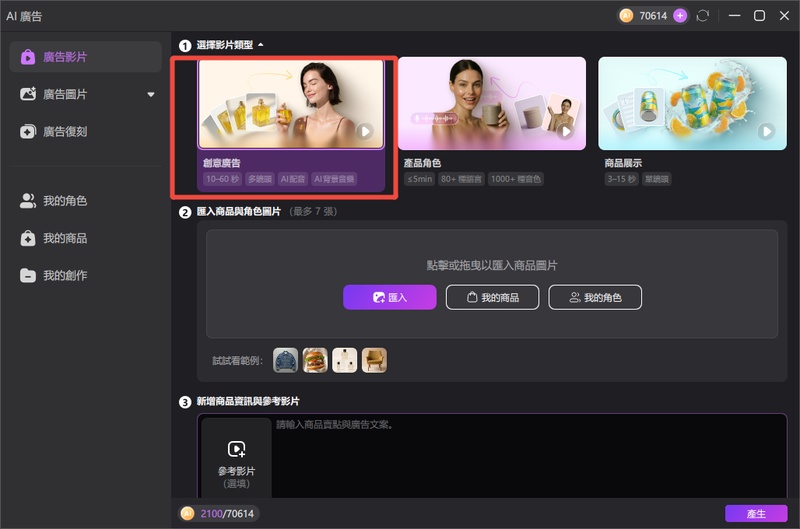Open 我的商品 in the sidebar
This screenshot has height=529, width=800.
pyautogui.click(x=86, y=238)
